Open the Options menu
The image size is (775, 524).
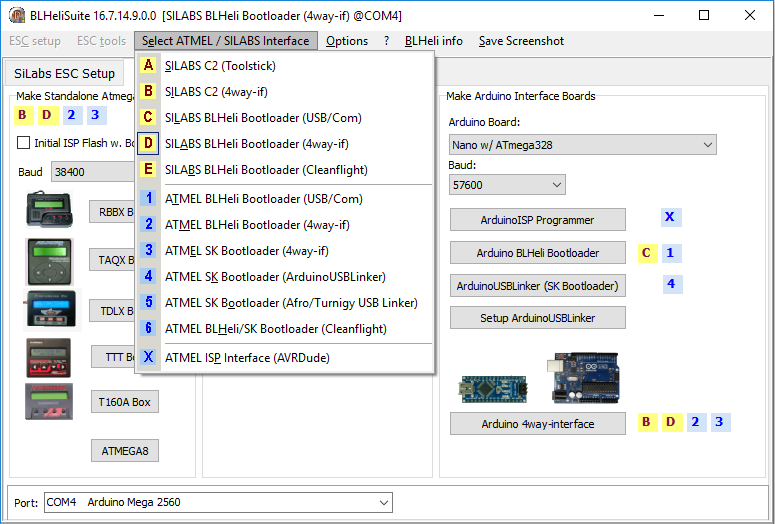(347, 41)
